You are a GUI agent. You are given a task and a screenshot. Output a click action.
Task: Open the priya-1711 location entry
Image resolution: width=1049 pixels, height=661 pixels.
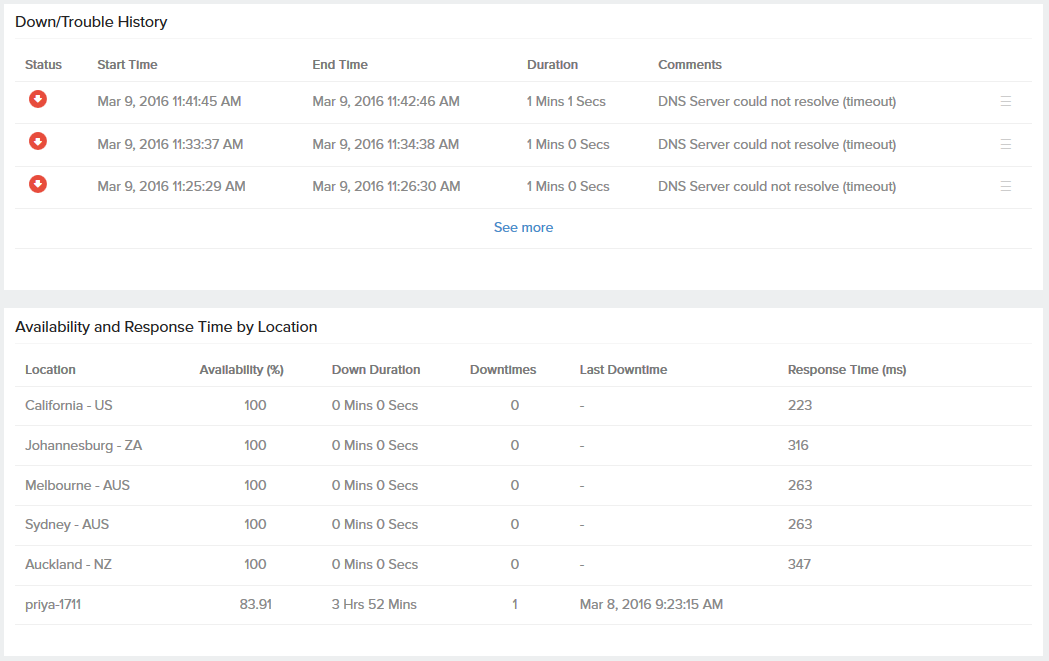[x=53, y=605]
